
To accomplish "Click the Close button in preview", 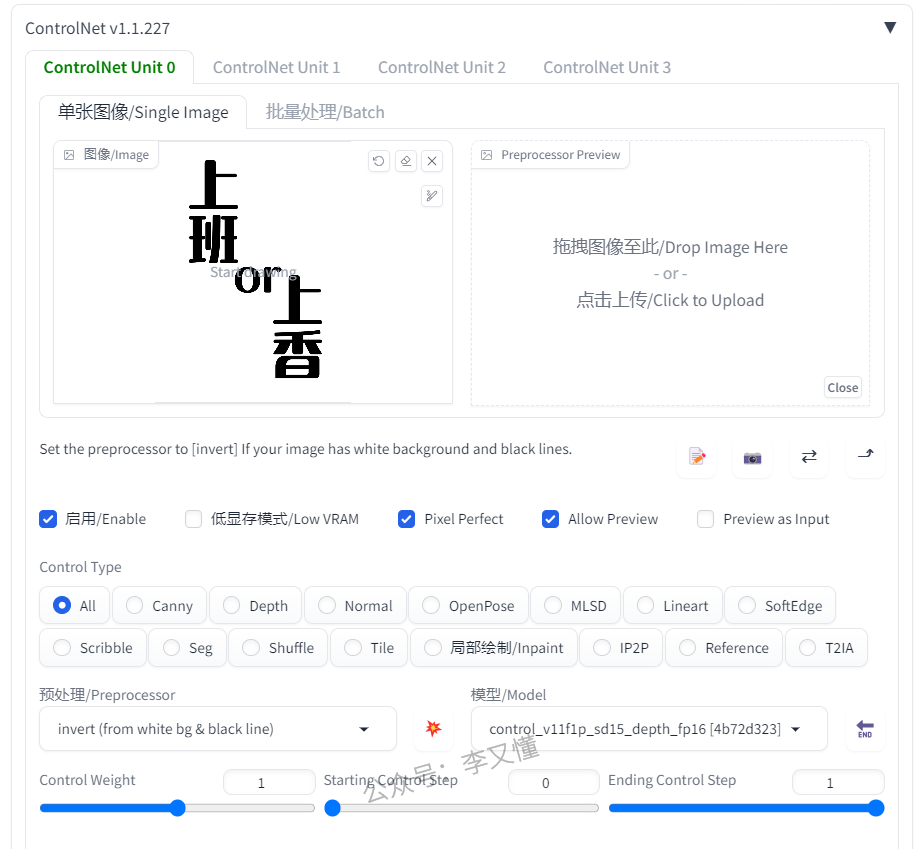I will 842,388.
